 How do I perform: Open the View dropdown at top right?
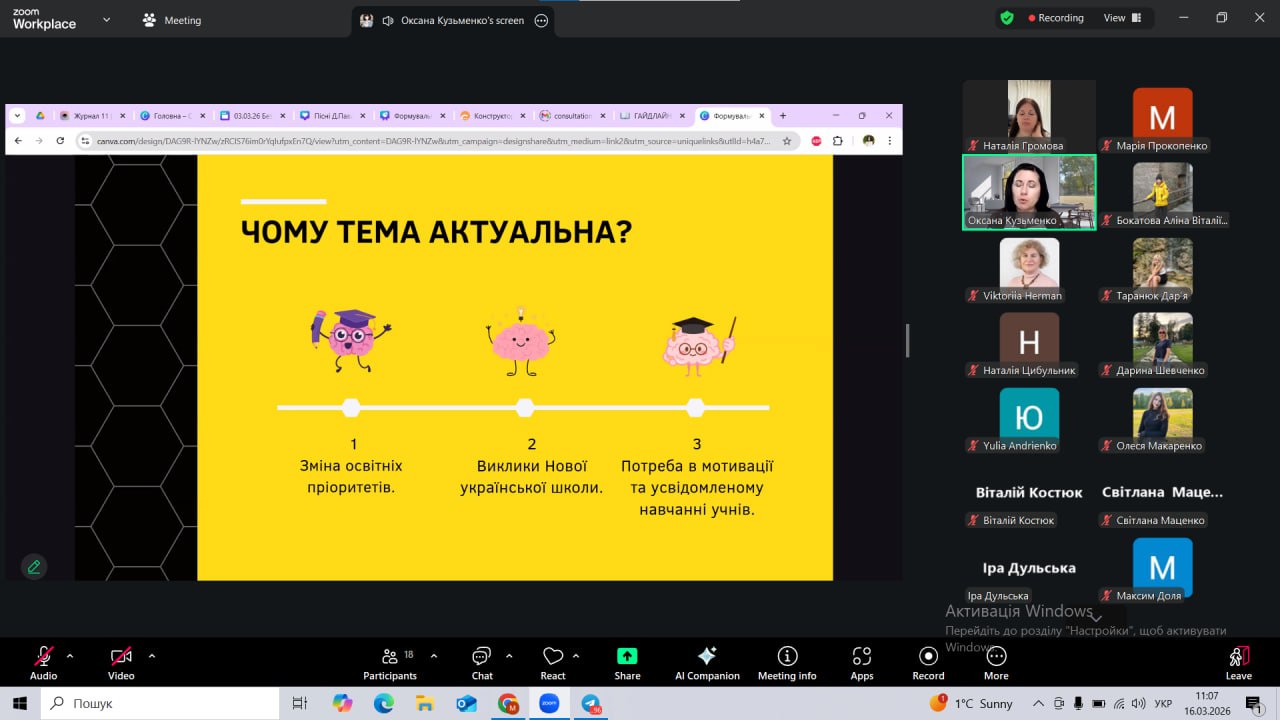coord(1121,18)
